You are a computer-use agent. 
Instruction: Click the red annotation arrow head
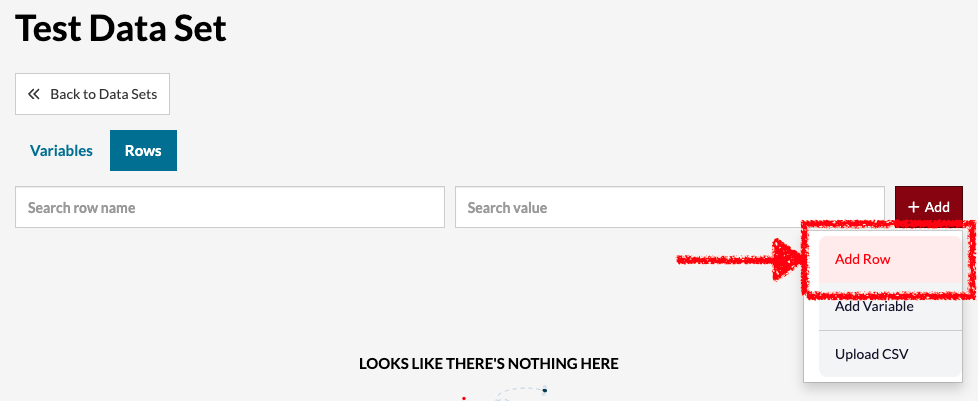(787, 260)
